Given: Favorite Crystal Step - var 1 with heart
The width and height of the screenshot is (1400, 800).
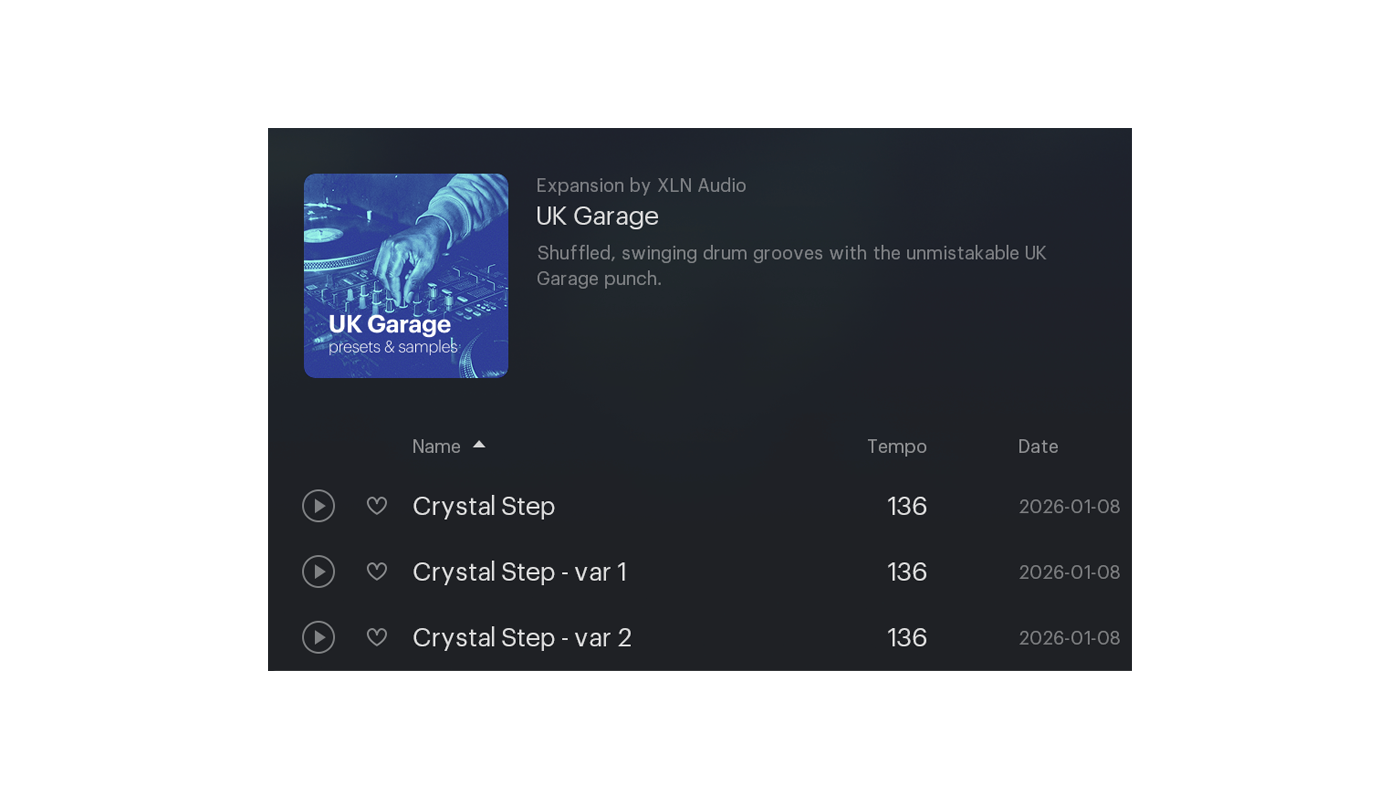Looking at the screenshot, I should click(x=377, y=572).
